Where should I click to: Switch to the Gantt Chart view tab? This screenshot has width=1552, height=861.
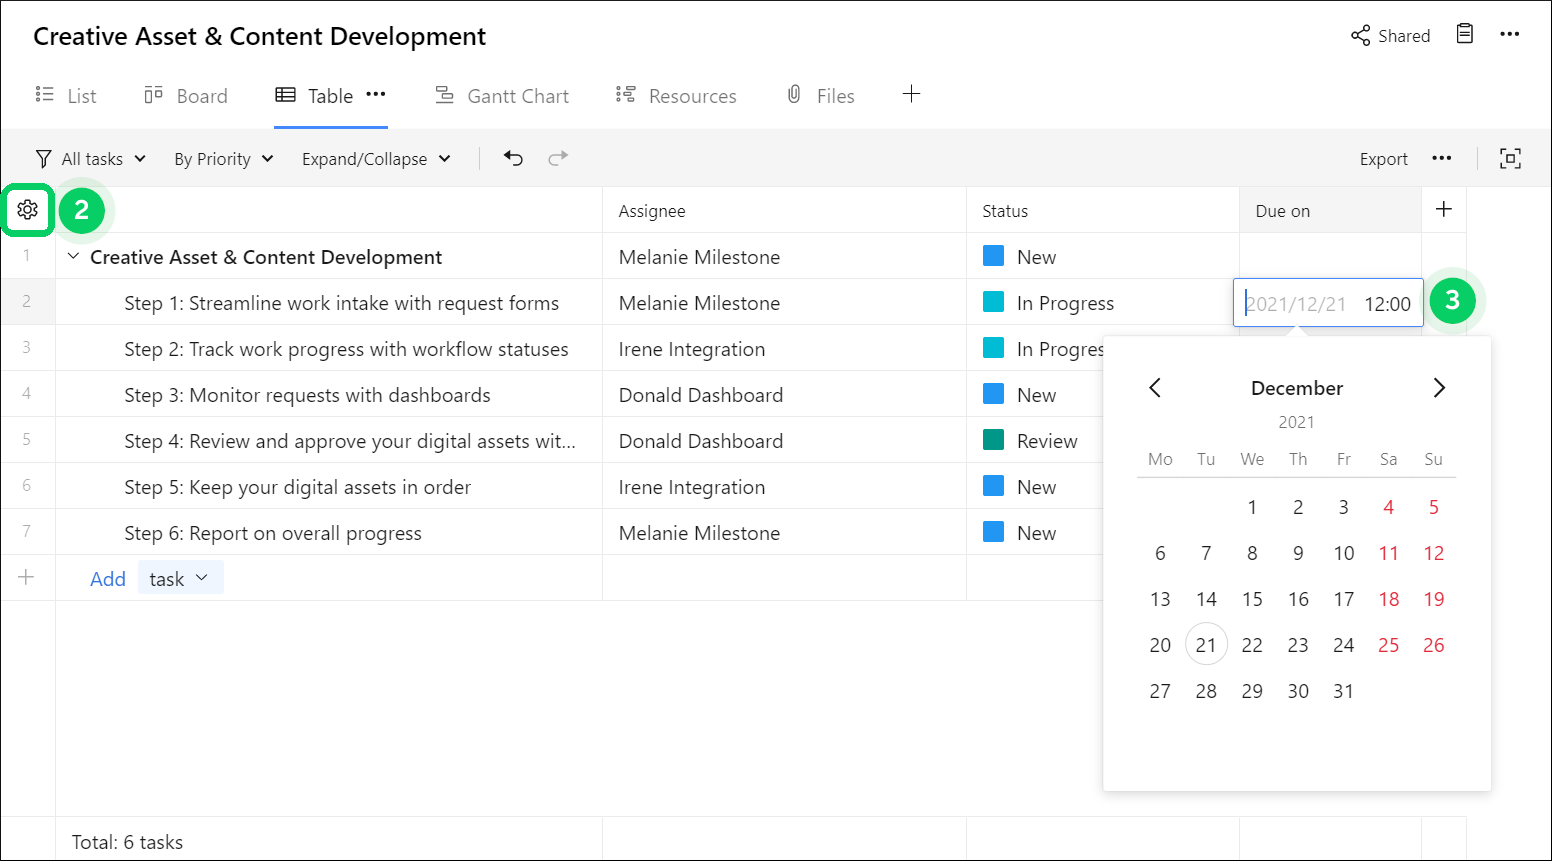(503, 95)
